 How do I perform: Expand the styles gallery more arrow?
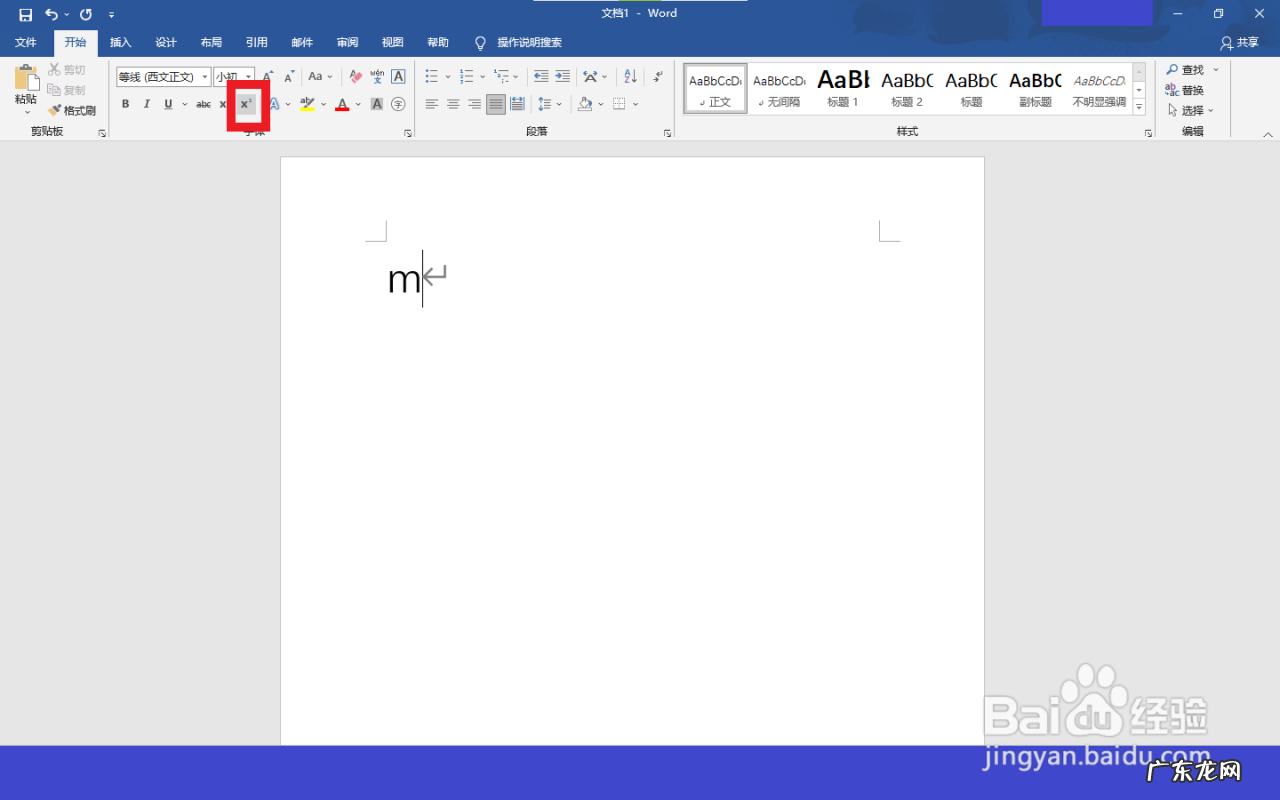pos(1138,107)
